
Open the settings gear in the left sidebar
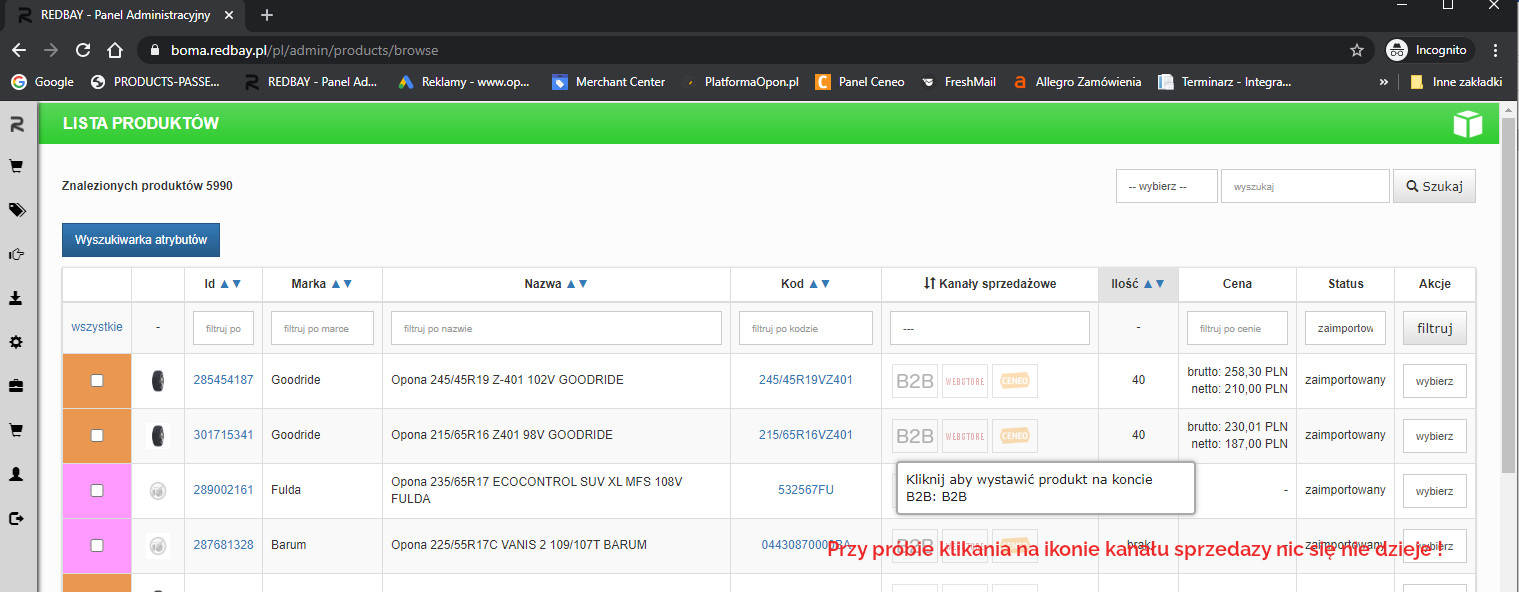17,342
